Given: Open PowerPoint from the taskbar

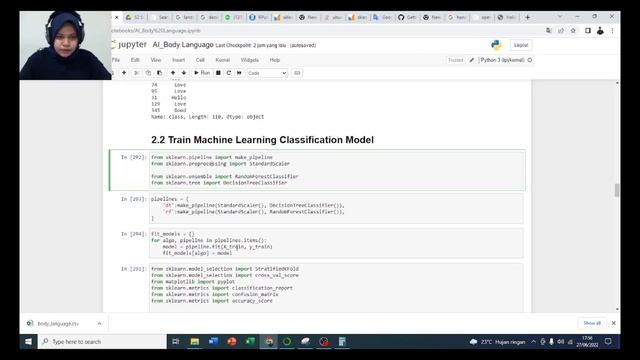Looking at the screenshot, I should (232, 342).
